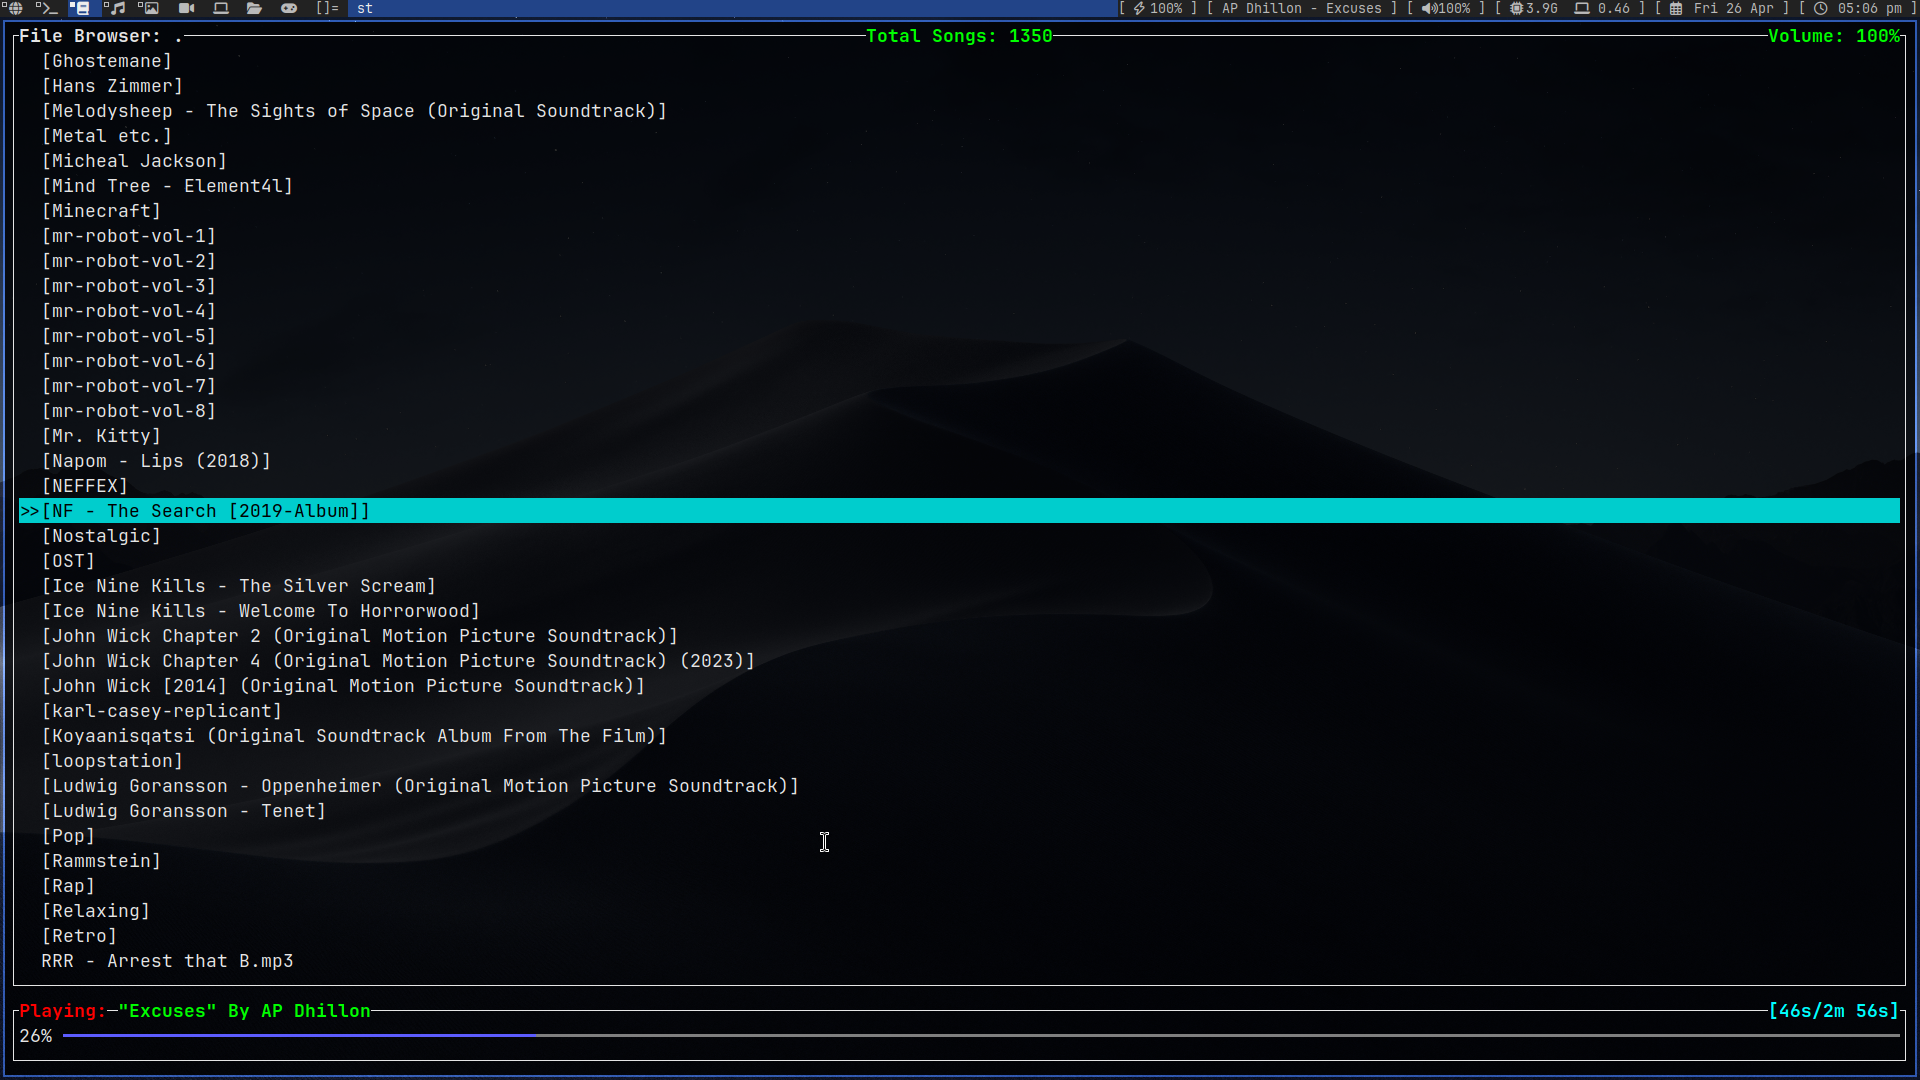
Task: Switch to the globe browser workspace tag
Action: pyautogui.click(x=14, y=8)
